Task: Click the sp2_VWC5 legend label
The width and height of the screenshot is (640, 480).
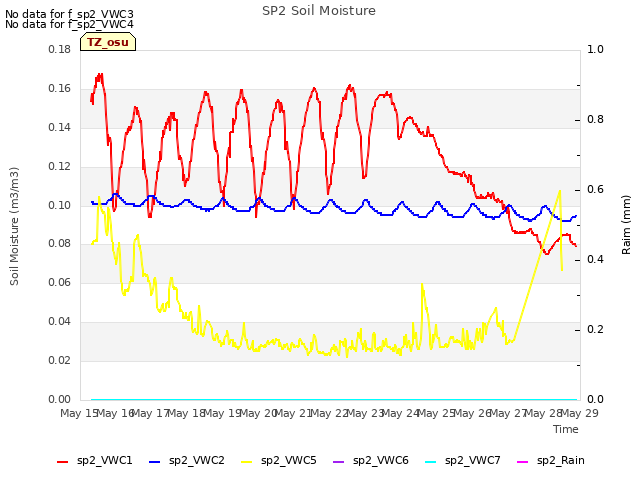Action: [289, 461]
